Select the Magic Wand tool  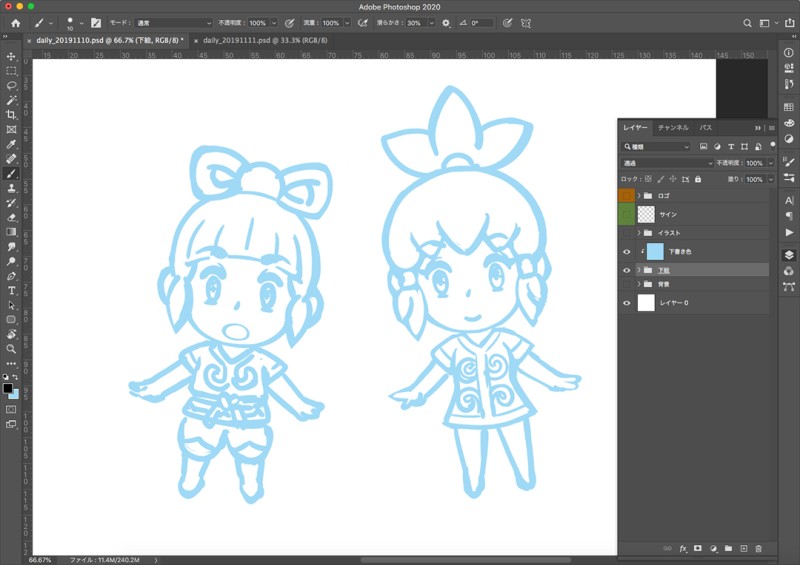(11, 100)
